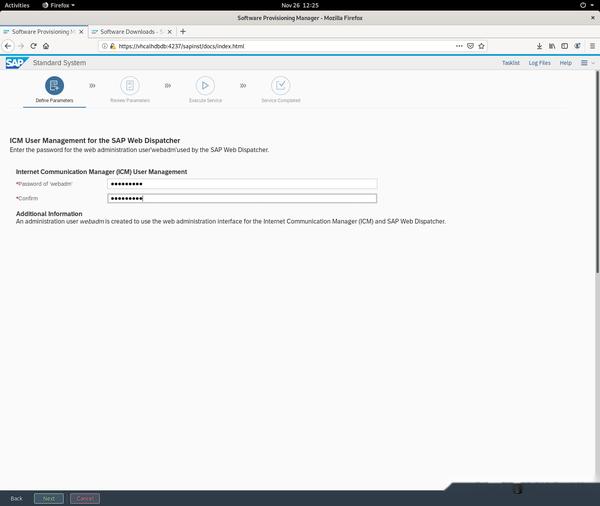Screen dimensions: 600x506
Task: Open the Pocket save icon in address bar
Action: point(470,46)
